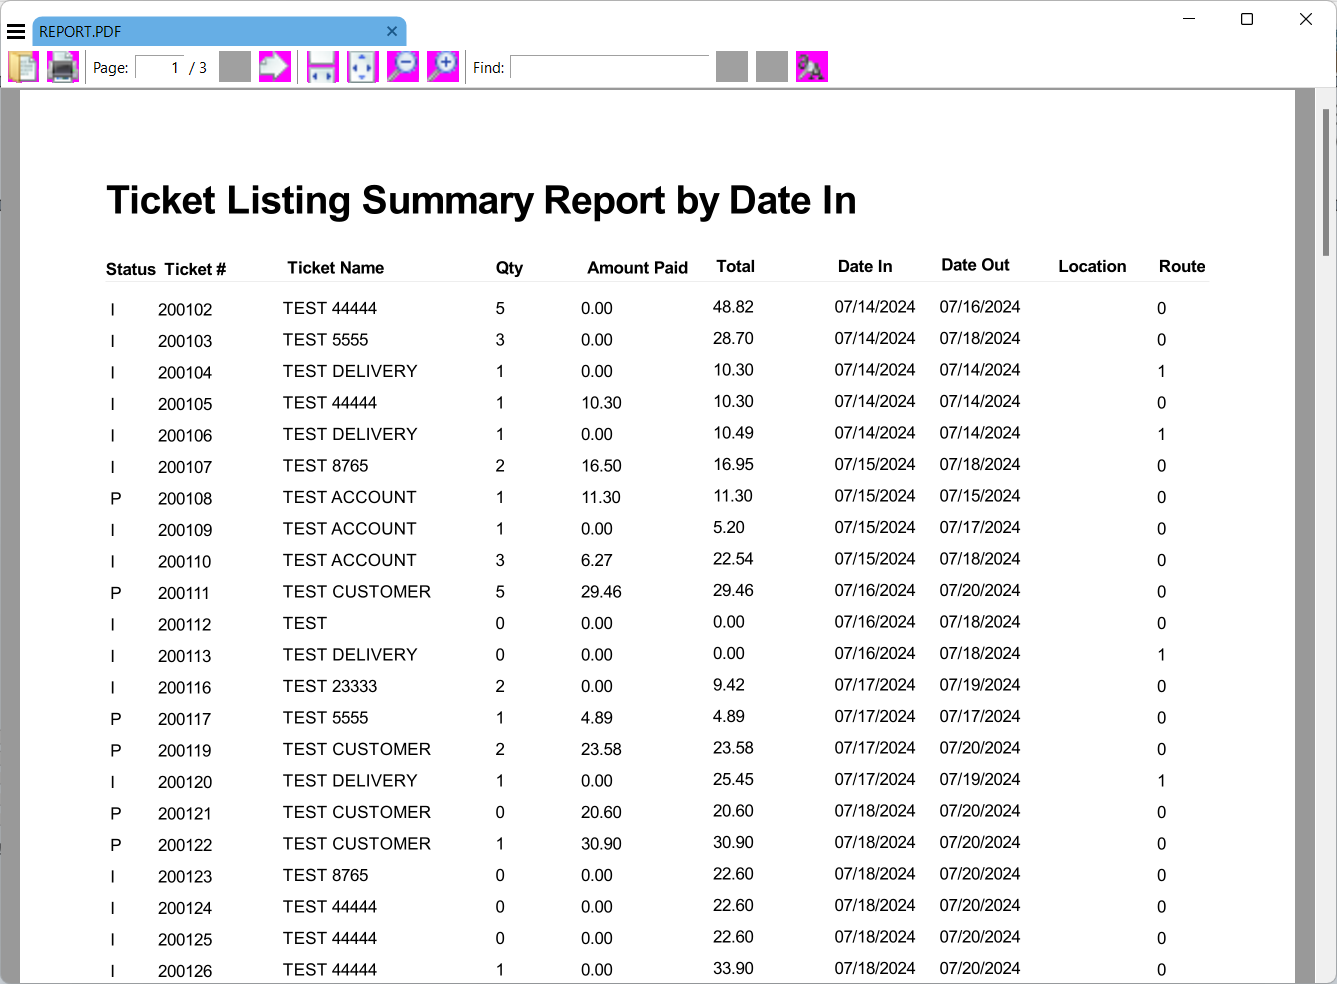The image size is (1337, 984).
Task: Click amount paid 6.27
Action: click(x=597, y=561)
